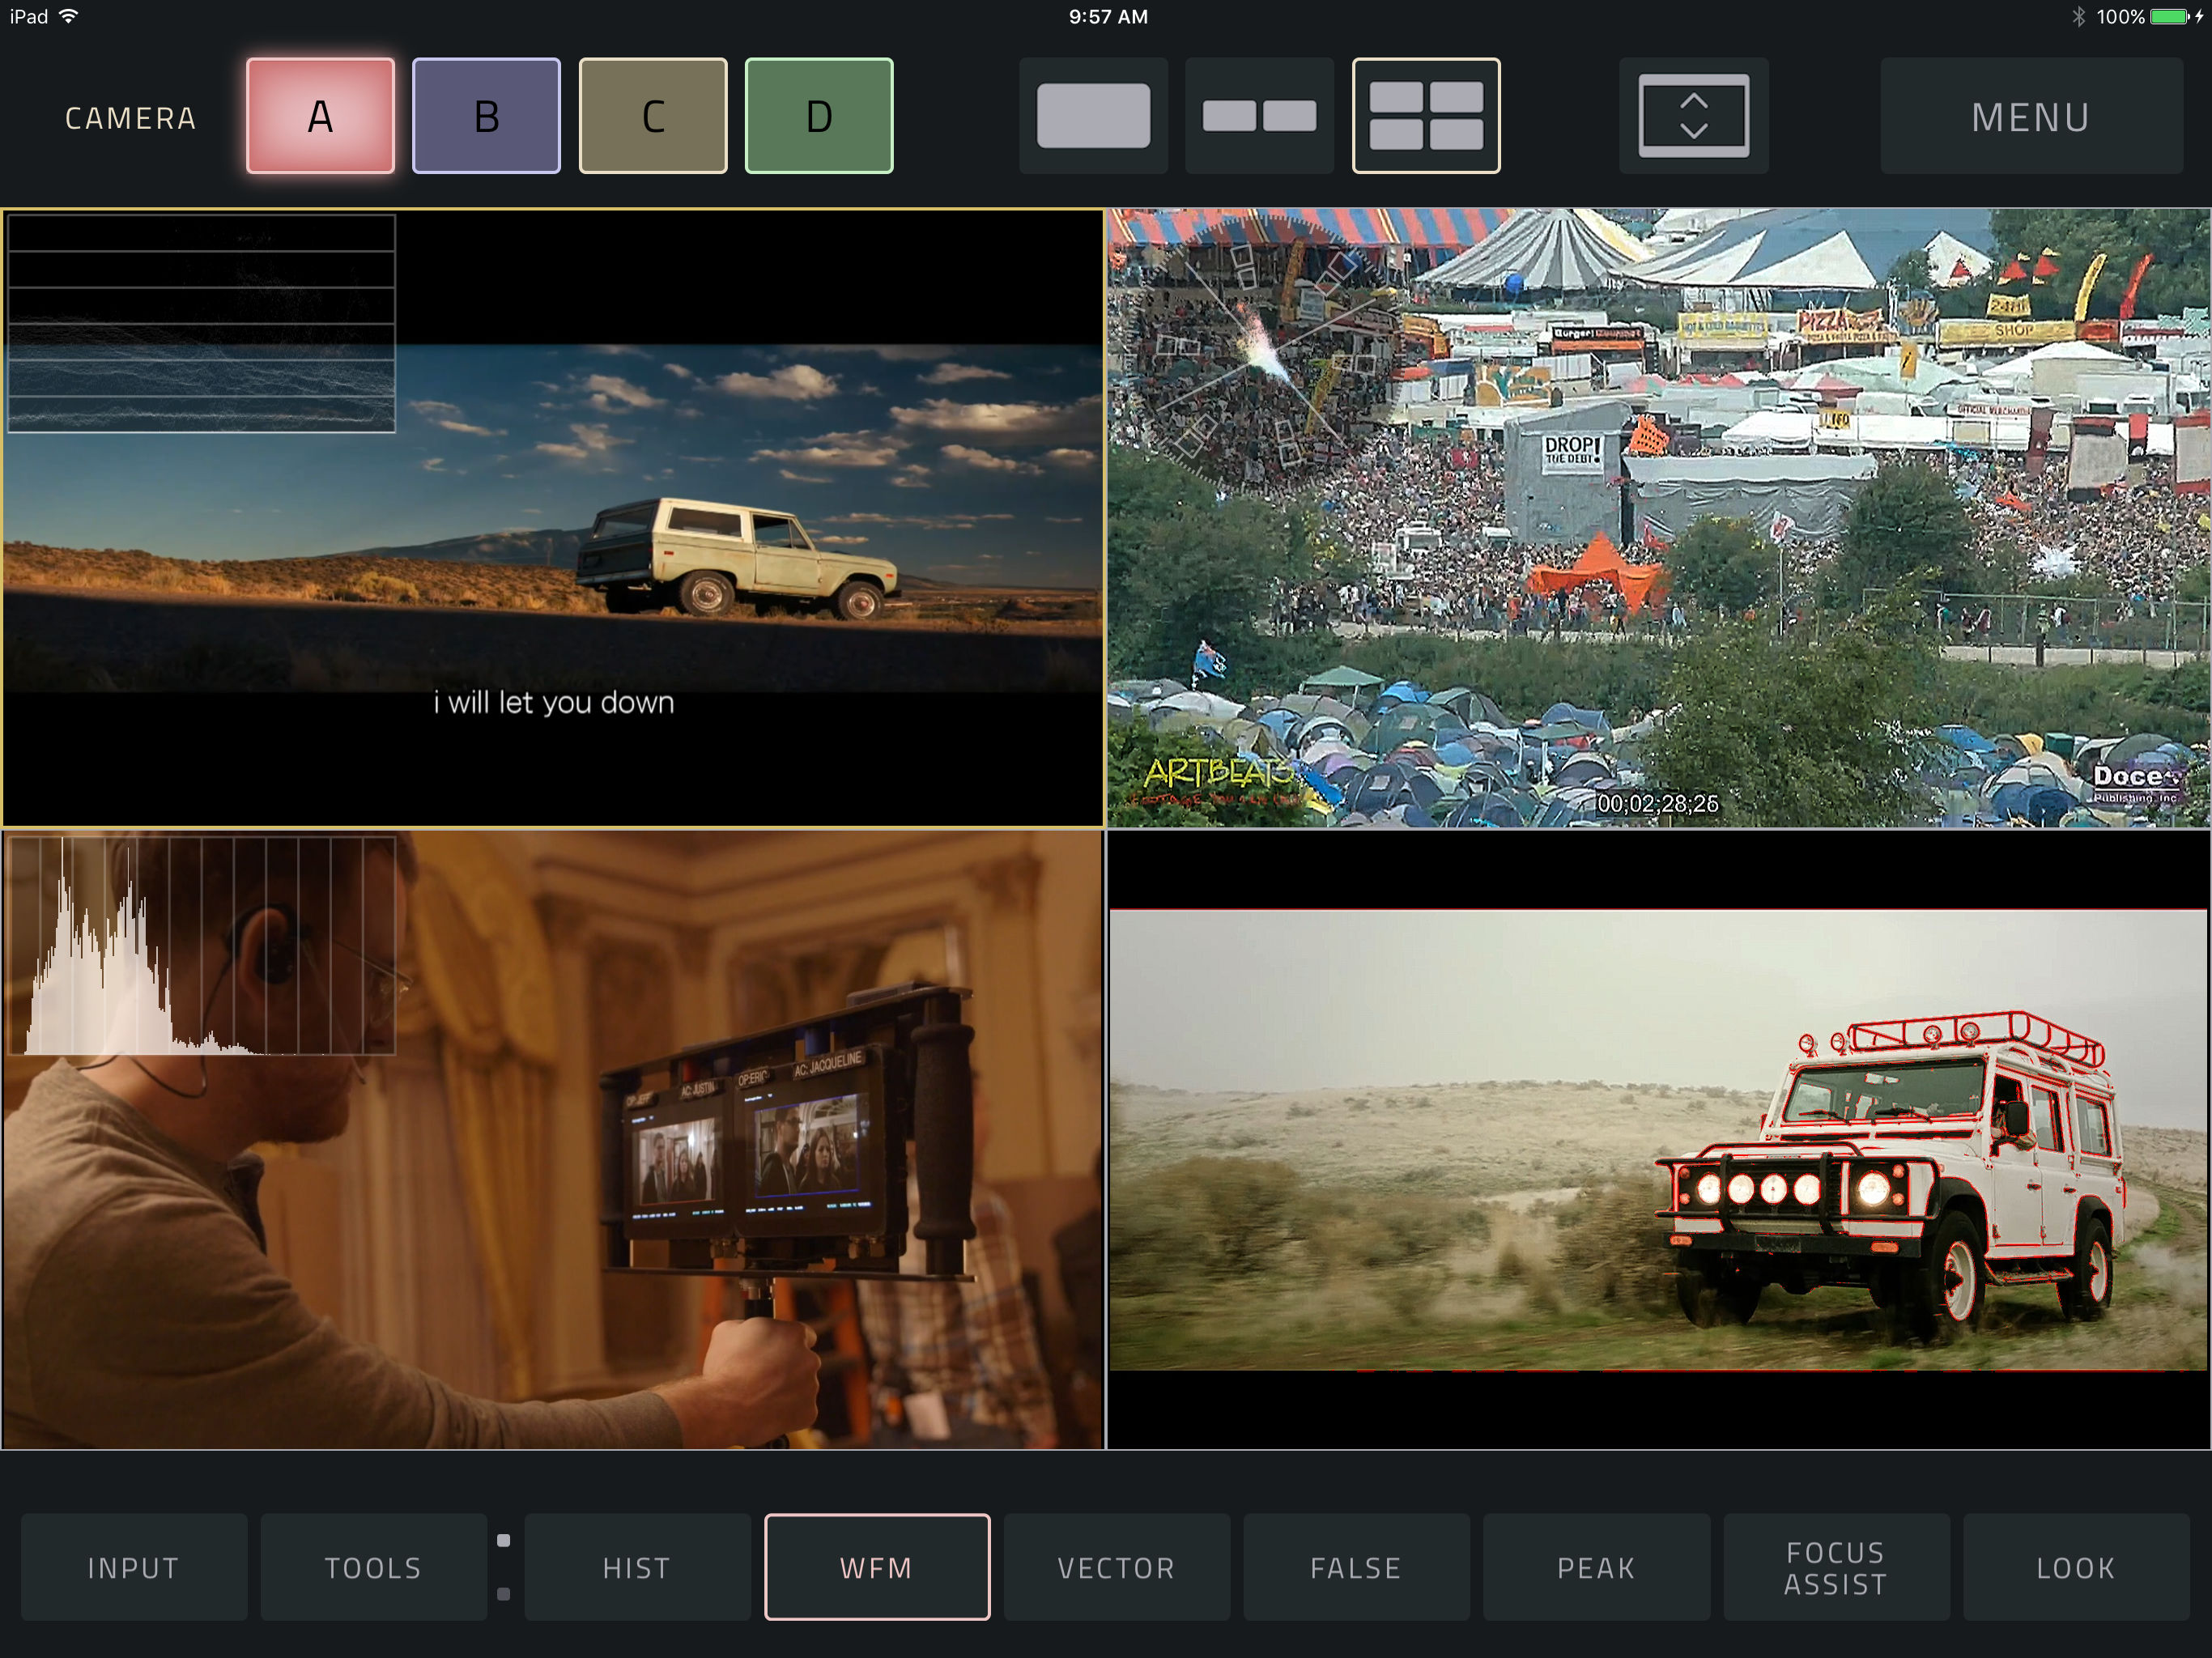Tap the Bluetooth status icon

pyautogui.click(x=2079, y=17)
